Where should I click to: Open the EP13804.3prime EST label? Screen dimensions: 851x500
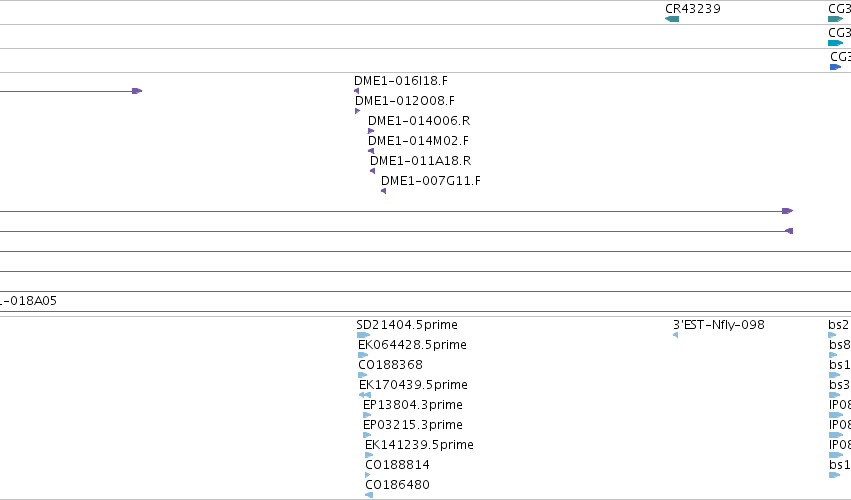tap(413, 405)
